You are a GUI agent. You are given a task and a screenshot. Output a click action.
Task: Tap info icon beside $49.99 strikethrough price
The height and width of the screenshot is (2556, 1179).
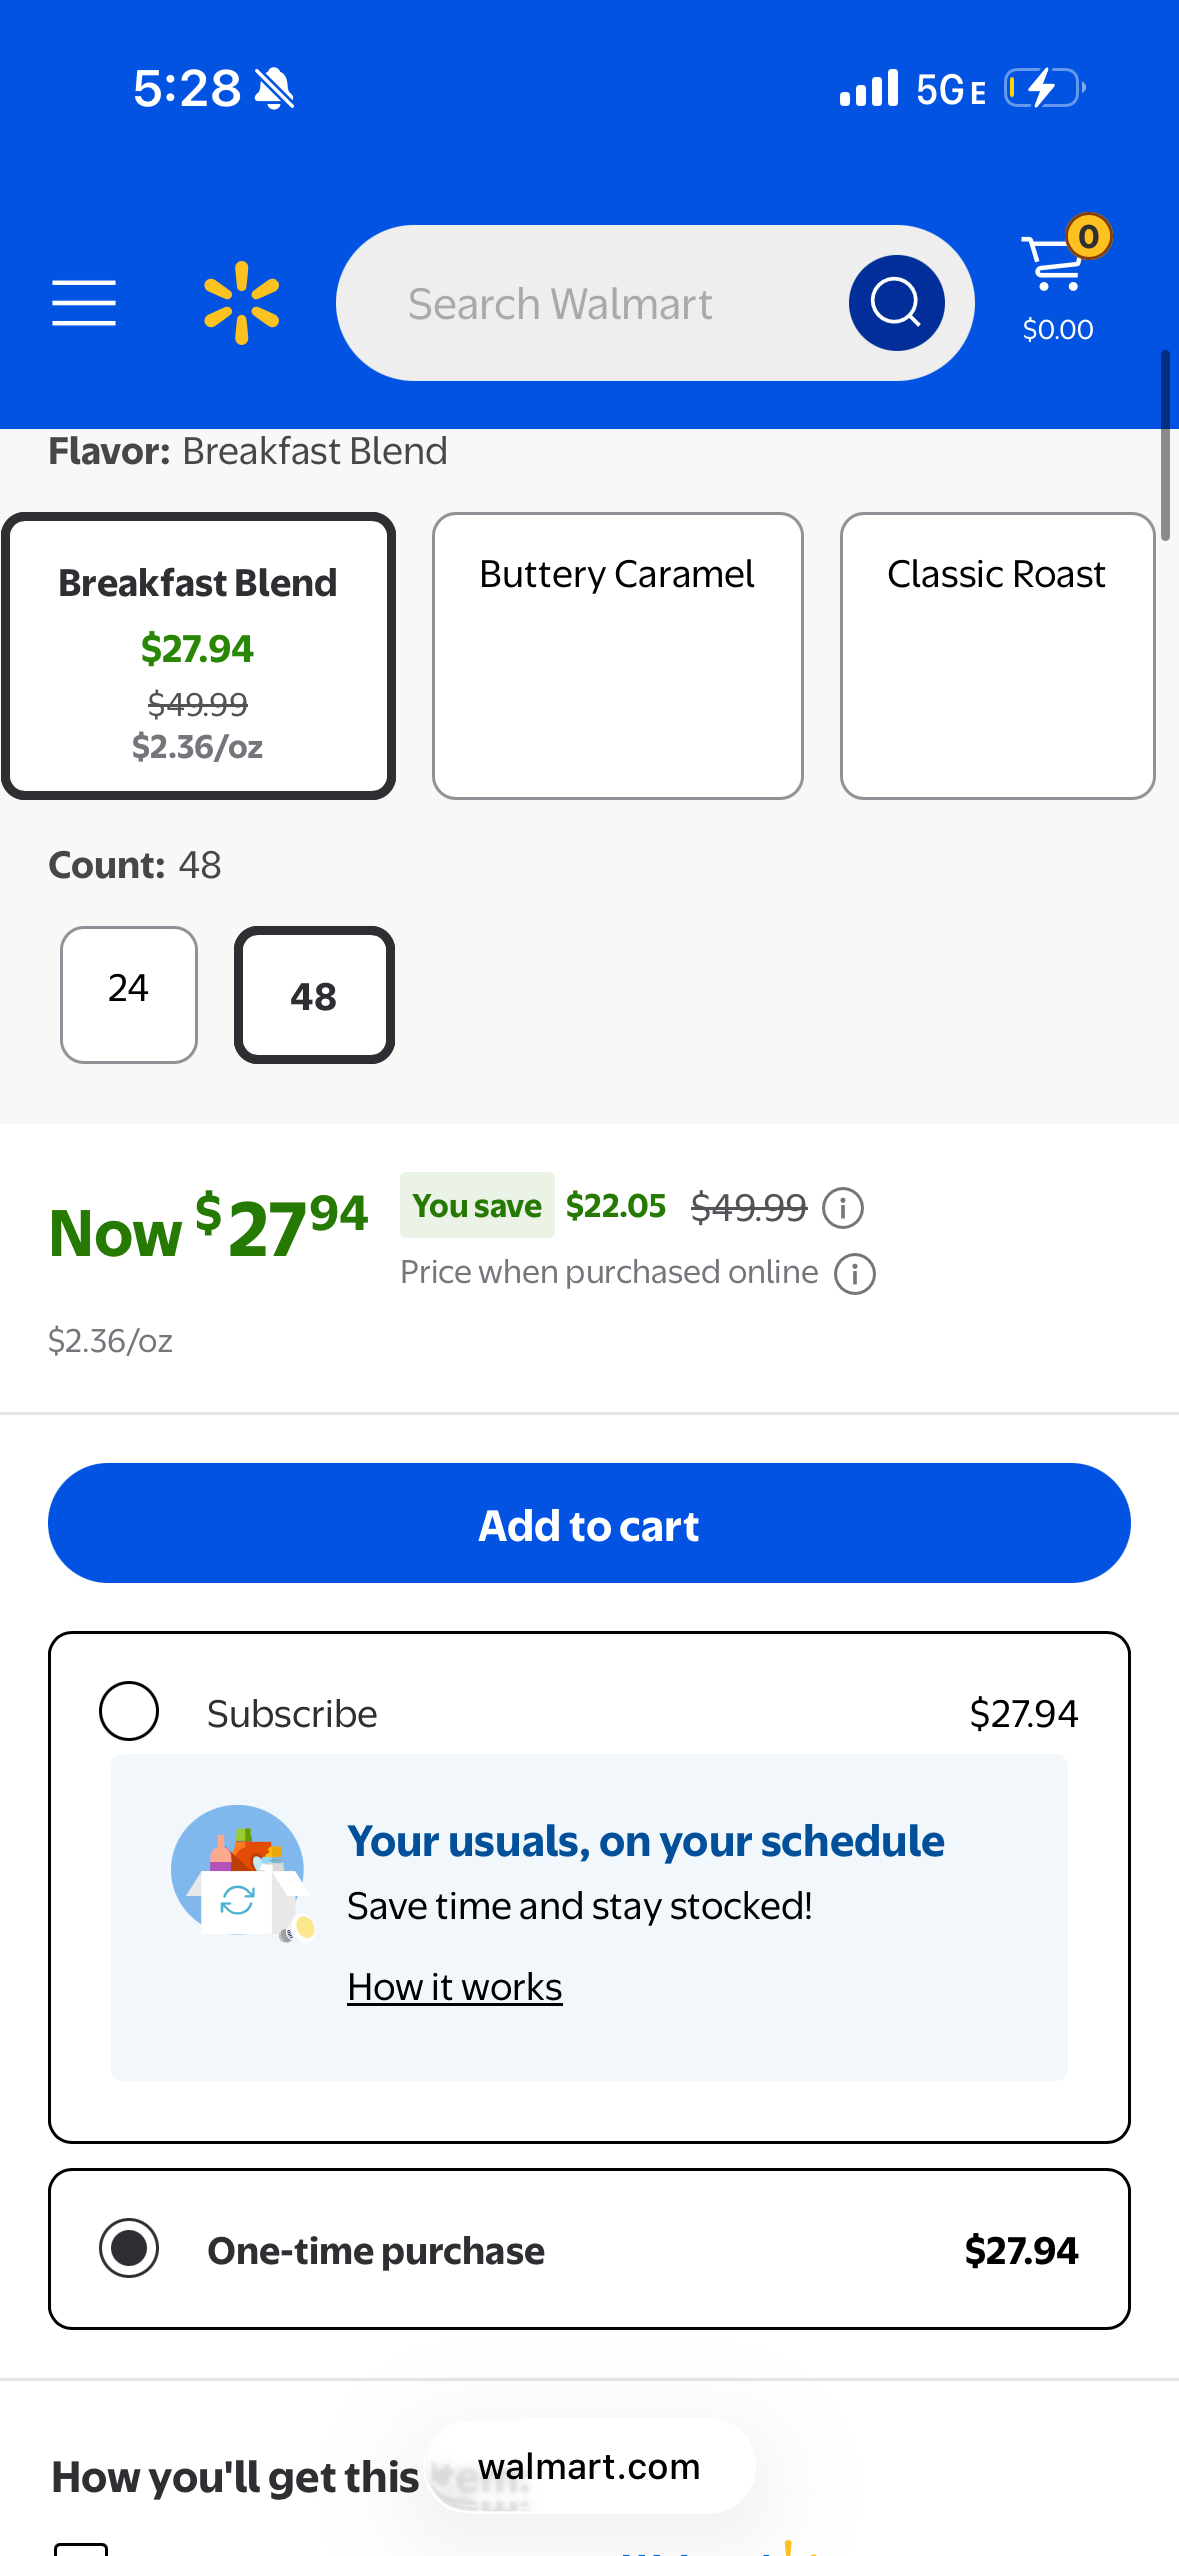(843, 1208)
